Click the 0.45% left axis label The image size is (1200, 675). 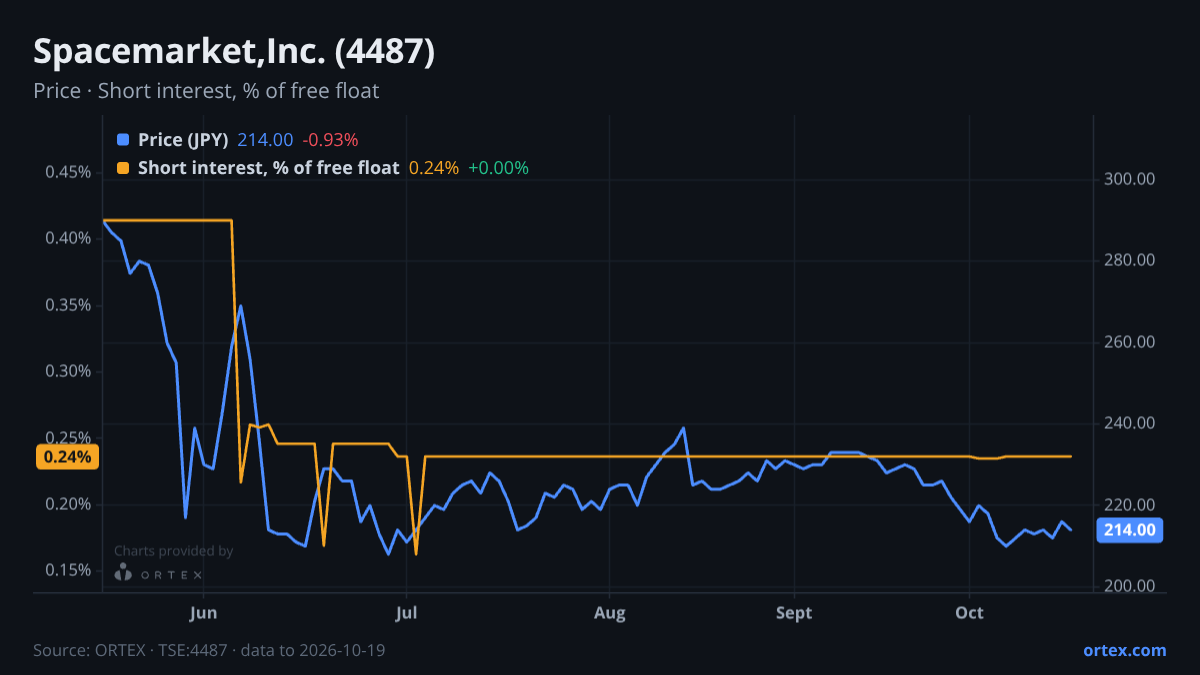pos(68,172)
